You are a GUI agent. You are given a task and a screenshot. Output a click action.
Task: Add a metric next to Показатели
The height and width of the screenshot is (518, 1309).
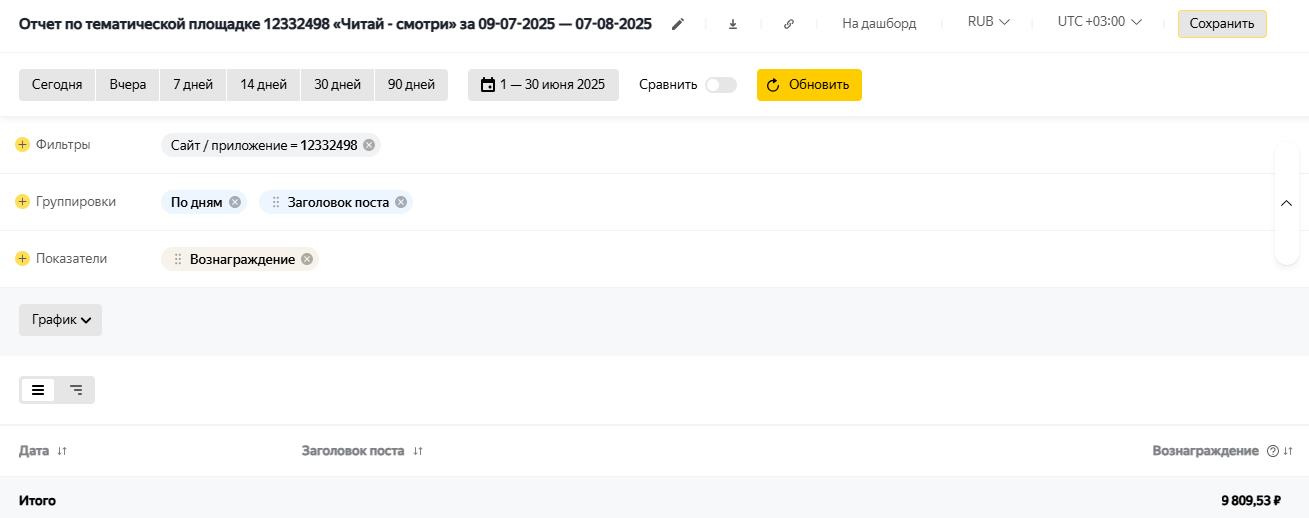[x=23, y=259]
